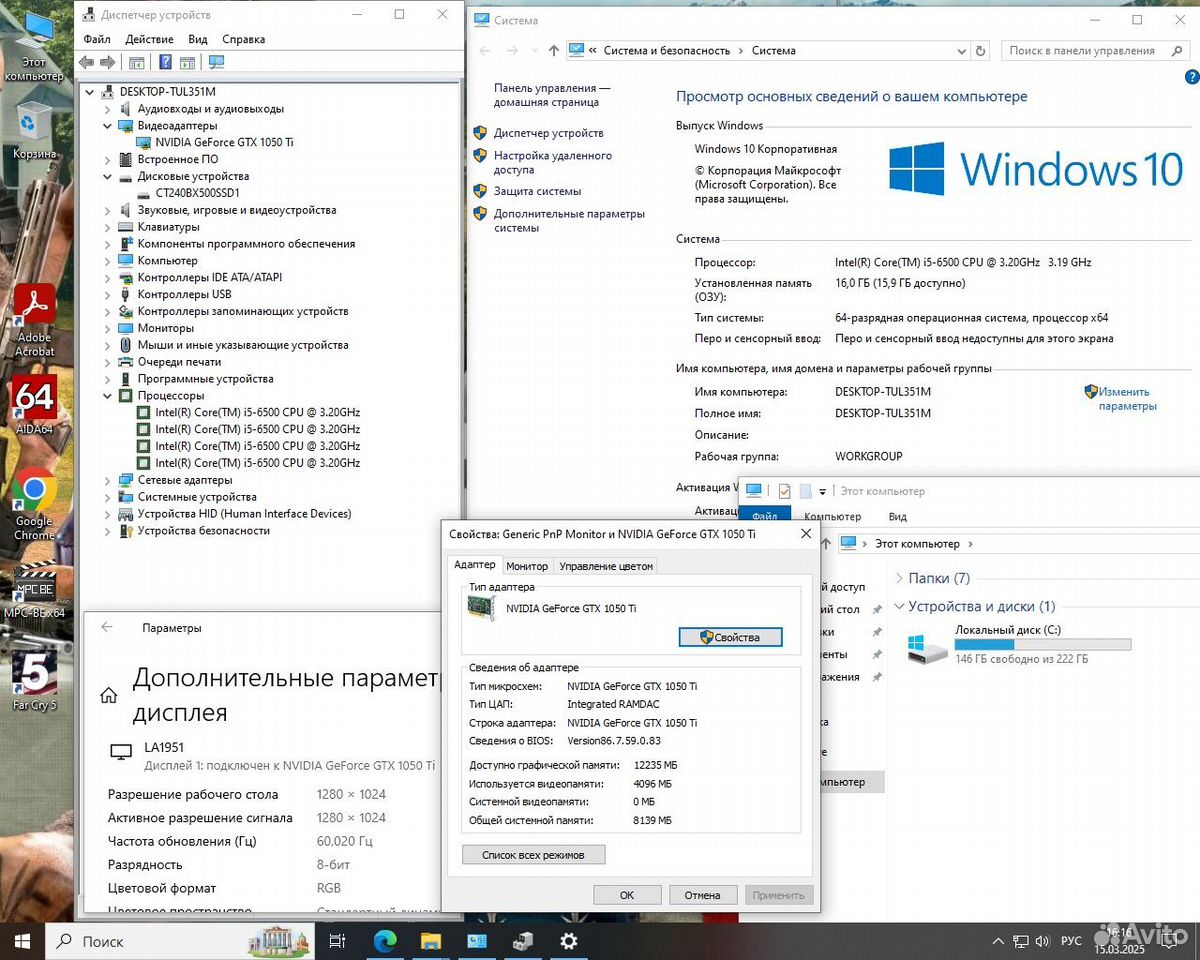The width and height of the screenshot is (1200, 960).
Task: Select the MPC-BE x64 desktop shortcut
Action: point(34,590)
